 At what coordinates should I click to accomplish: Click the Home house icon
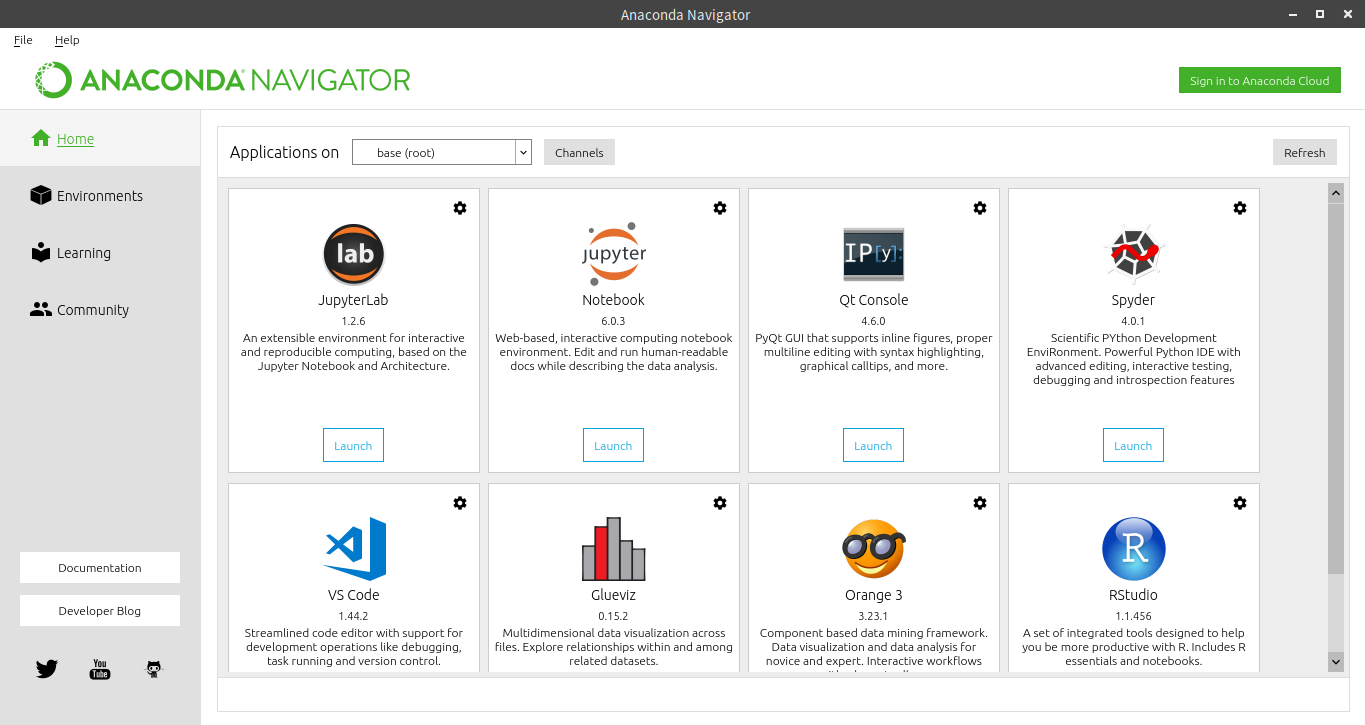[x=41, y=138]
